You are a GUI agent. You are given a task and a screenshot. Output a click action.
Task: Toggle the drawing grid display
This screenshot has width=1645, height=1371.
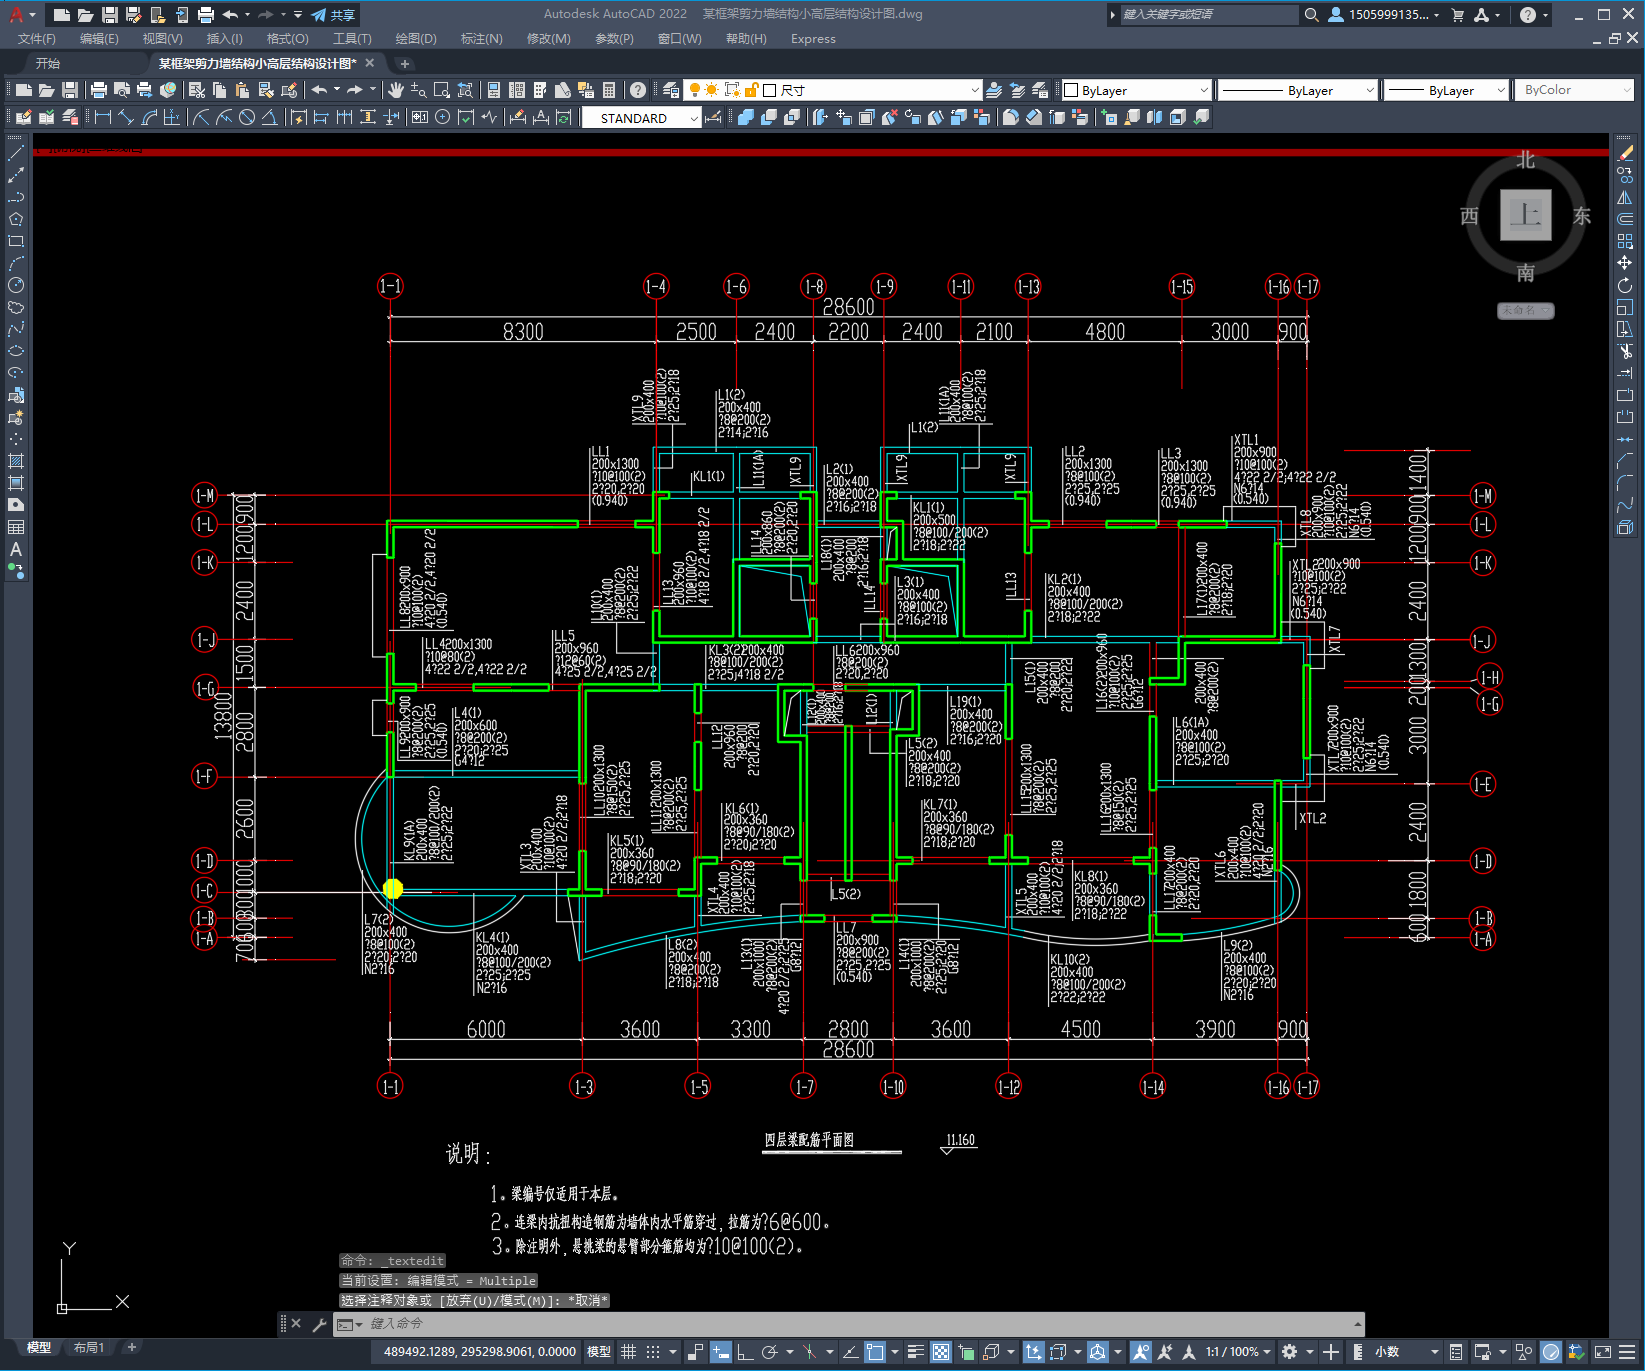(x=629, y=1352)
